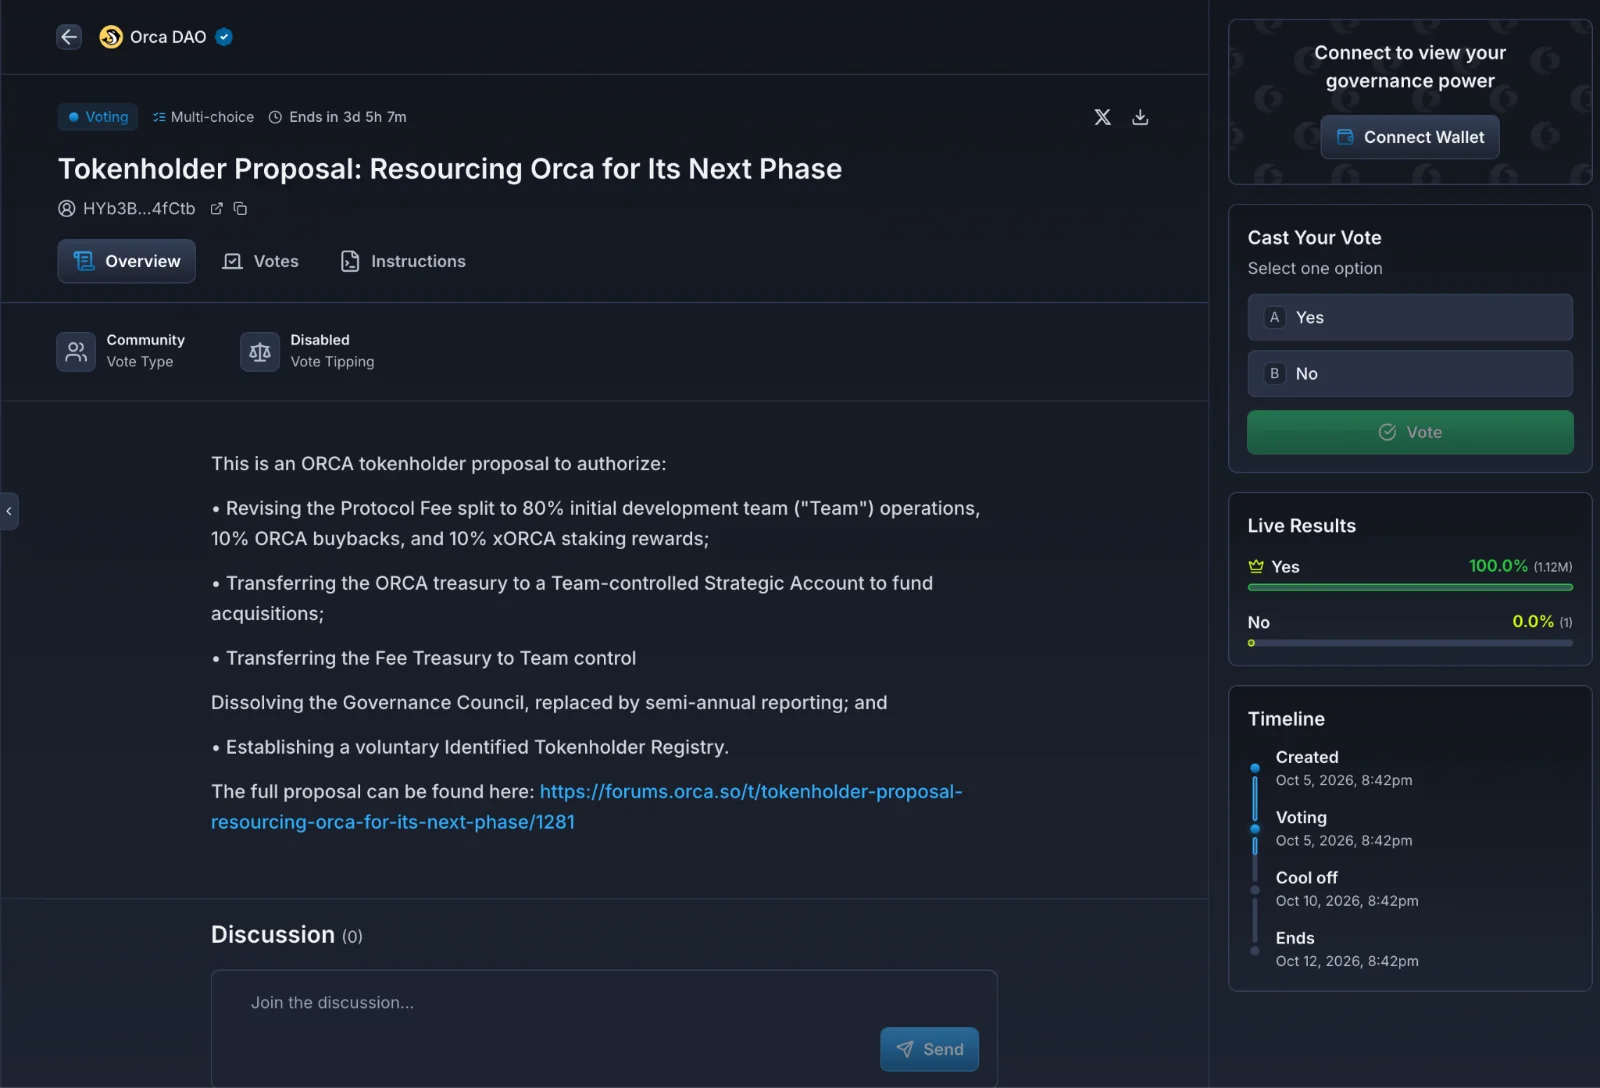Click the No results progress bar
Image resolution: width=1600 pixels, height=1088 pixels.
click(1410, 643)
